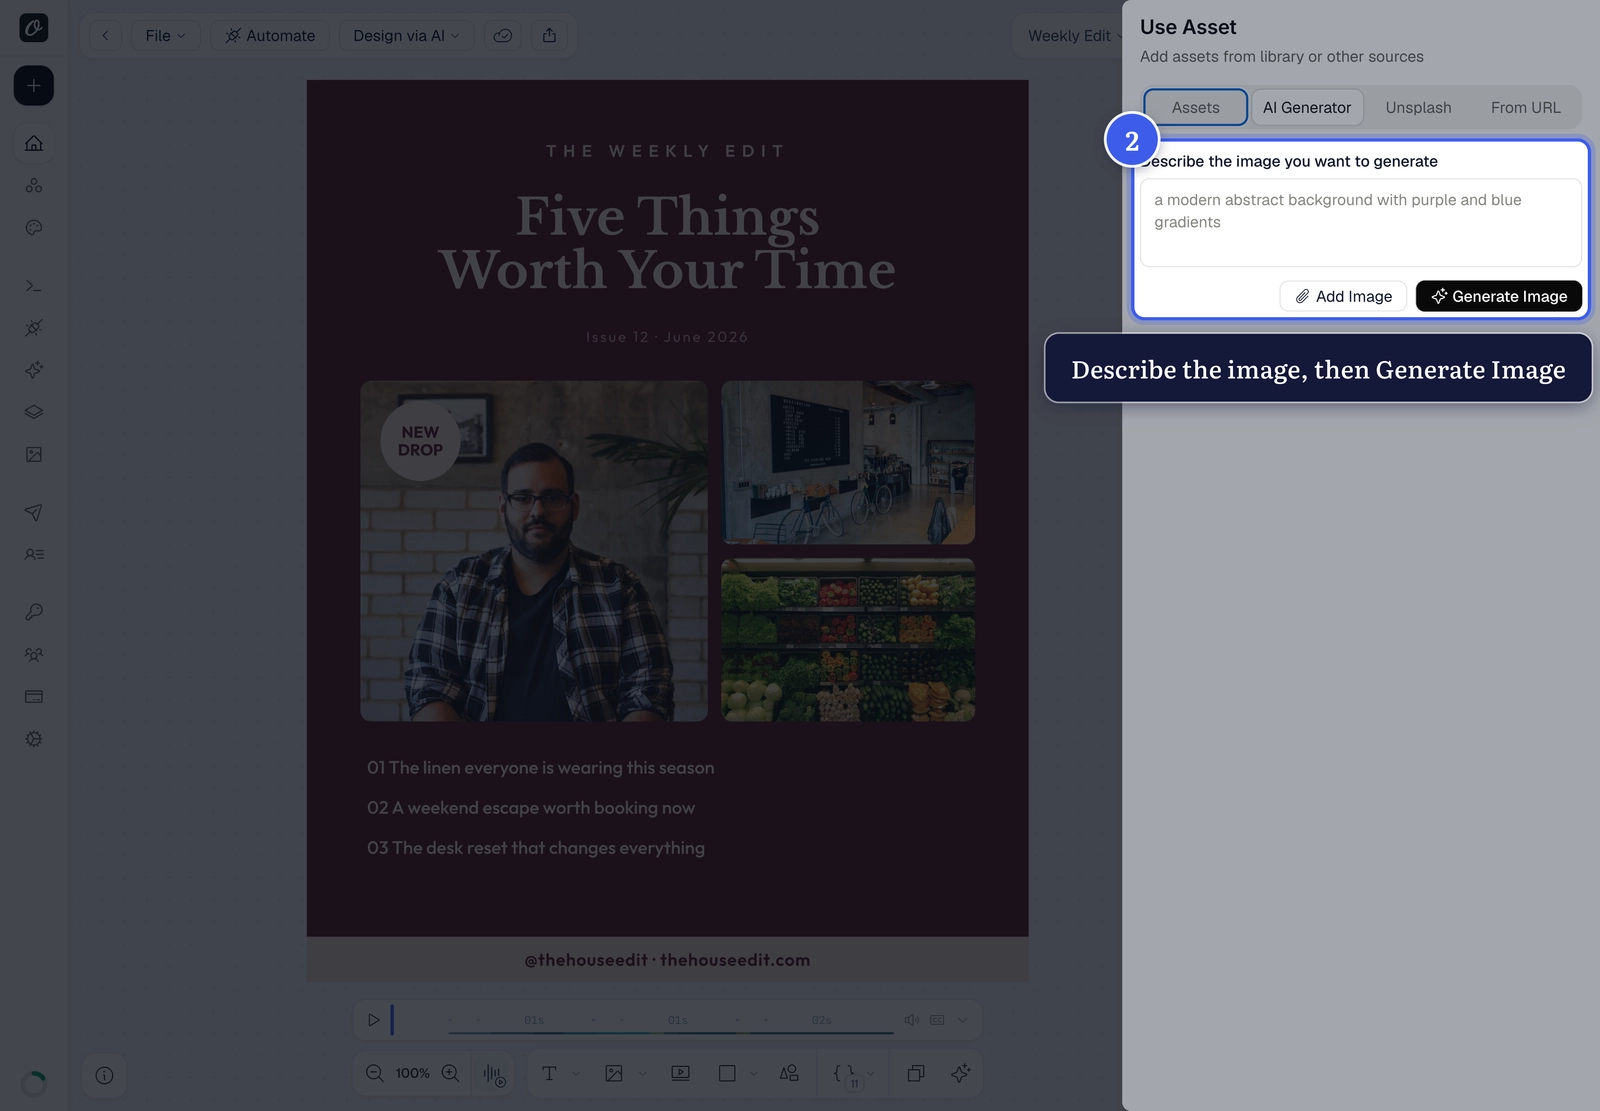Select the rectangle shape tool

click(x=727, y=1073)
